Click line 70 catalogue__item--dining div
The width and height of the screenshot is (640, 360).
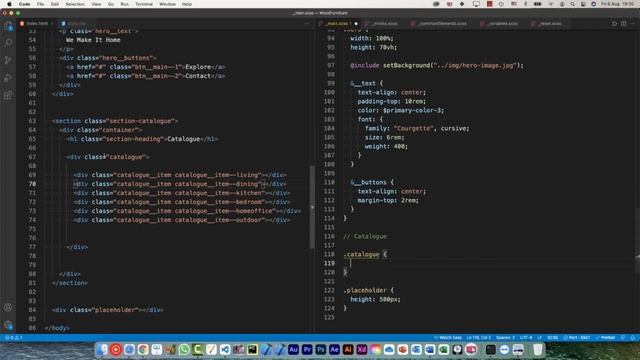click(x=180, y=184)
